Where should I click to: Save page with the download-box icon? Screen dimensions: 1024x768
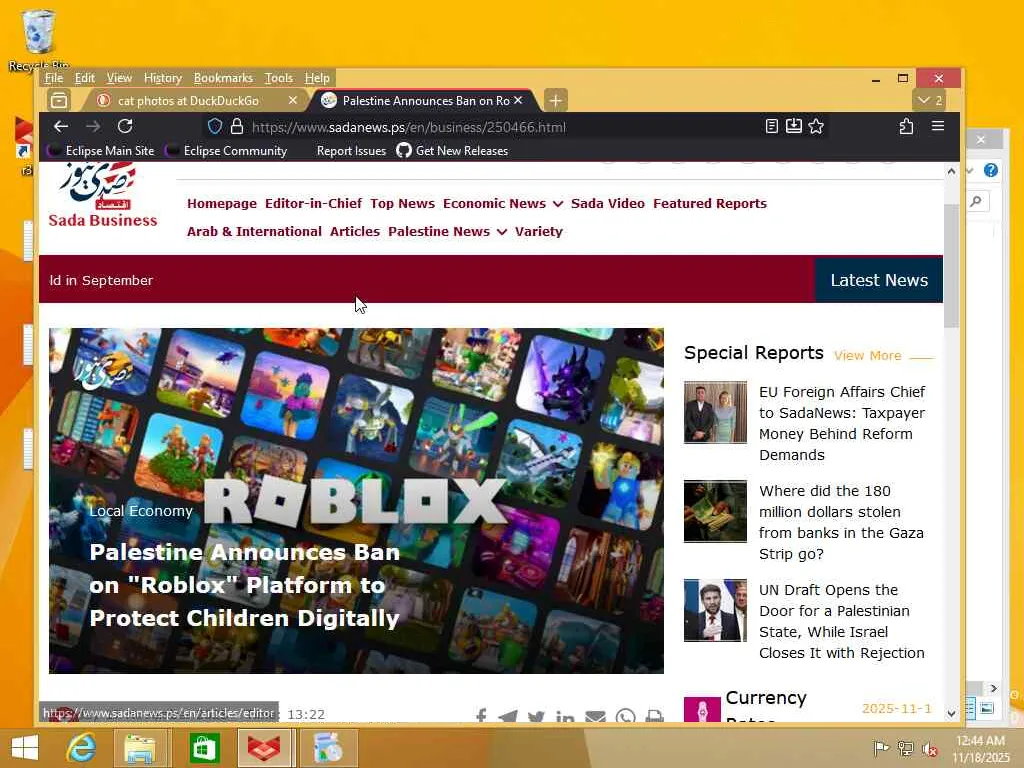point(793,126)
